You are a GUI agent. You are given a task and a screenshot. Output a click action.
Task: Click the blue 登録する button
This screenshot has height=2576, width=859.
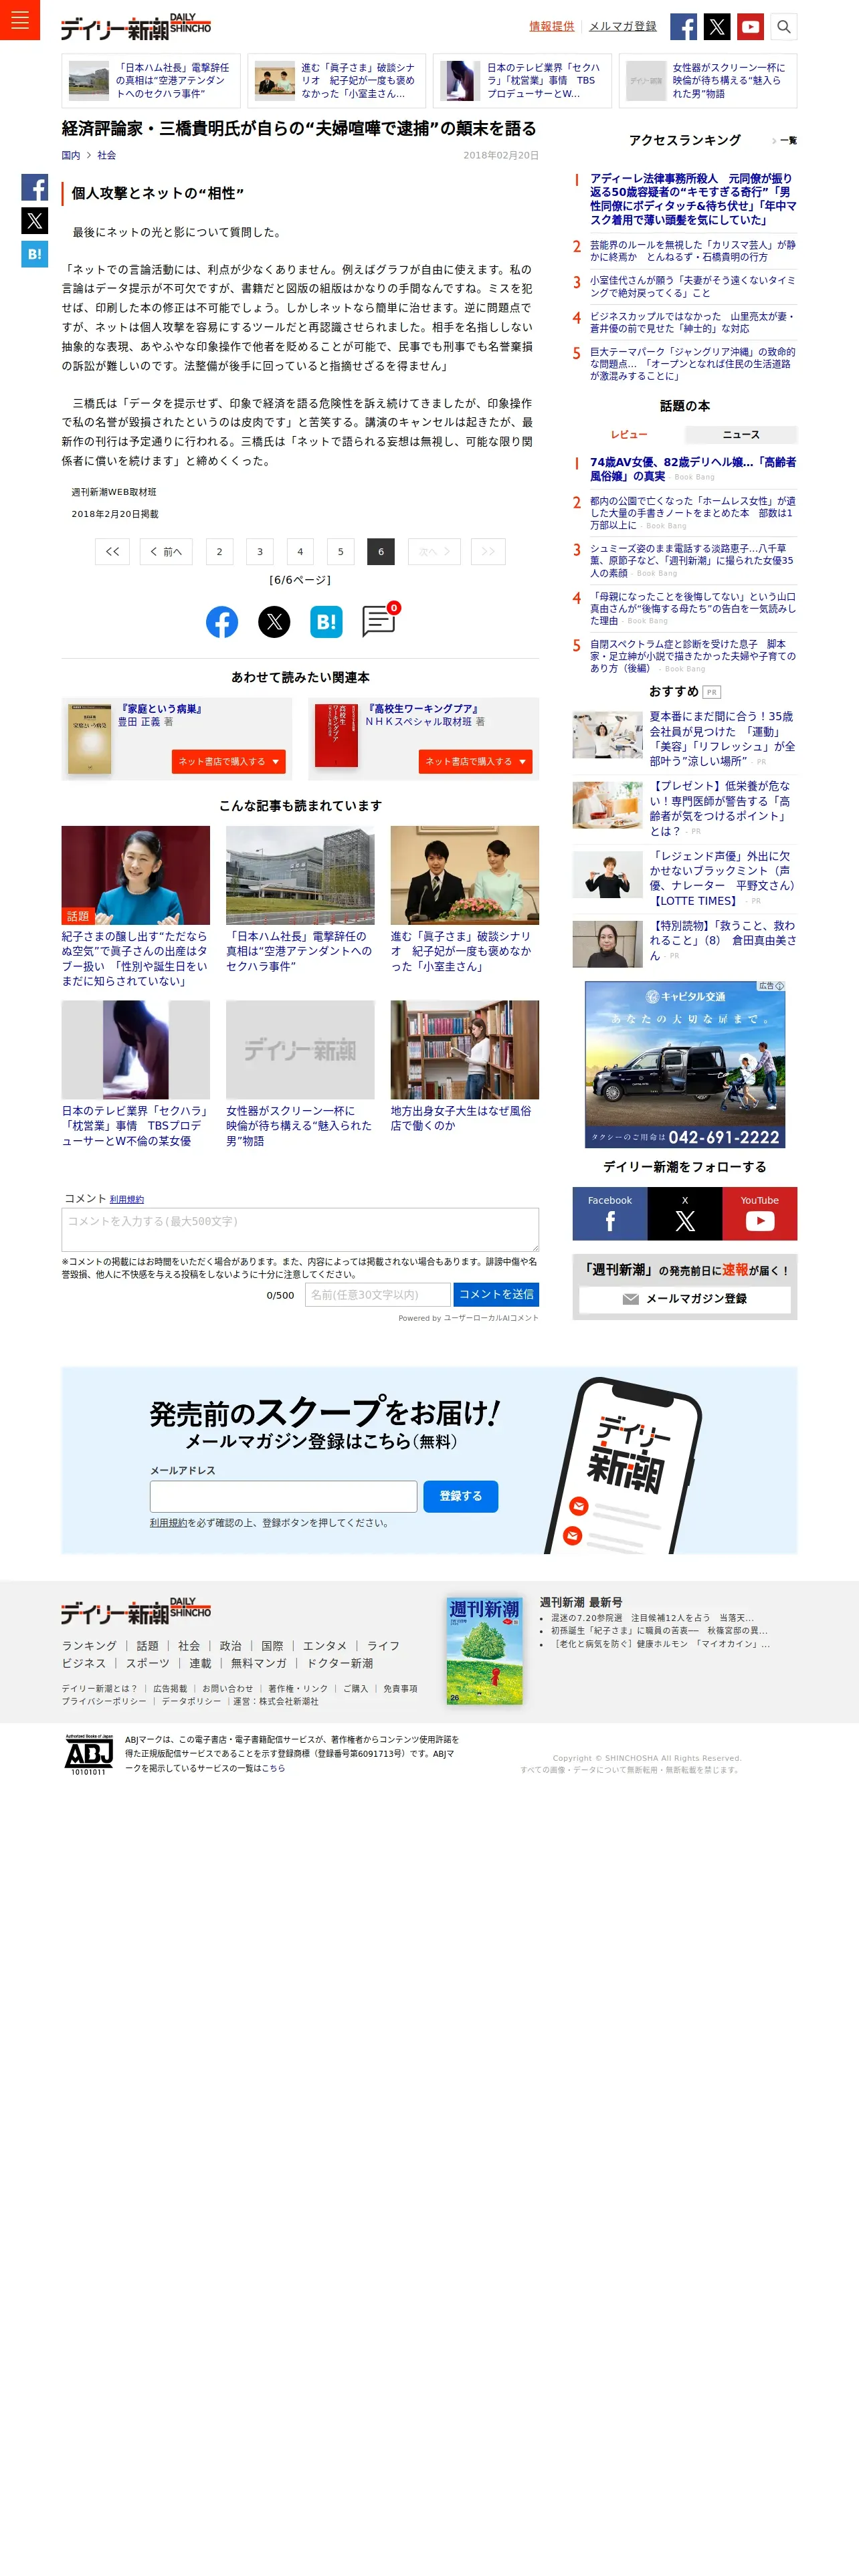click(x=461, y=1496)
